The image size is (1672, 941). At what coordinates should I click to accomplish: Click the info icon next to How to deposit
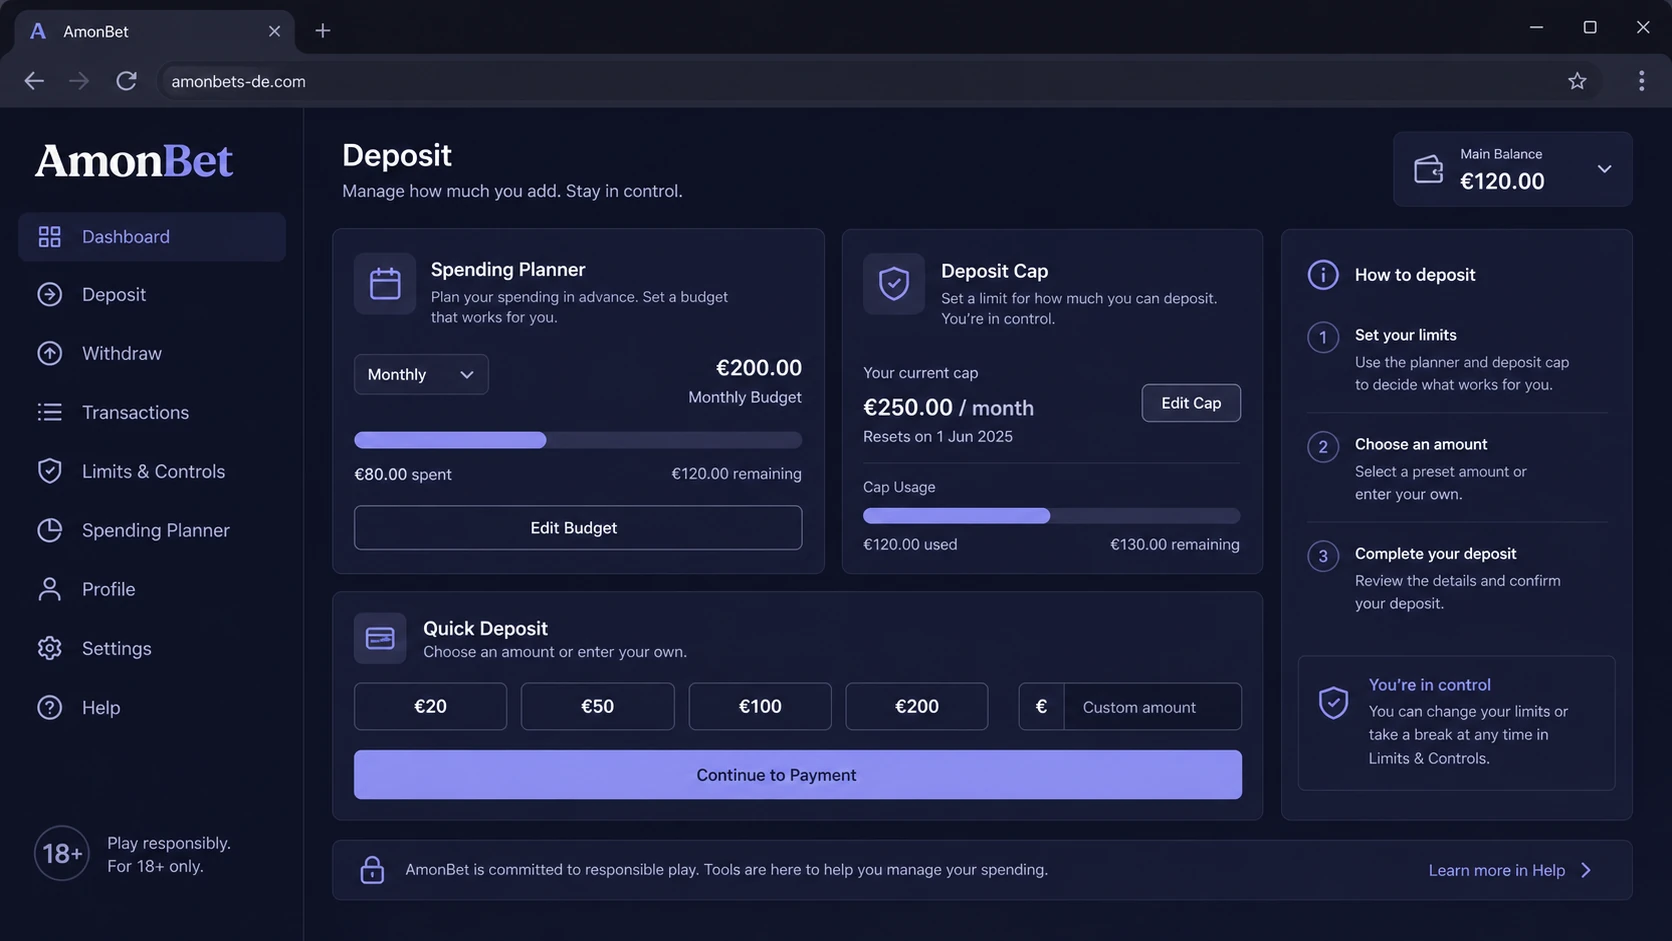(1323, 275)
